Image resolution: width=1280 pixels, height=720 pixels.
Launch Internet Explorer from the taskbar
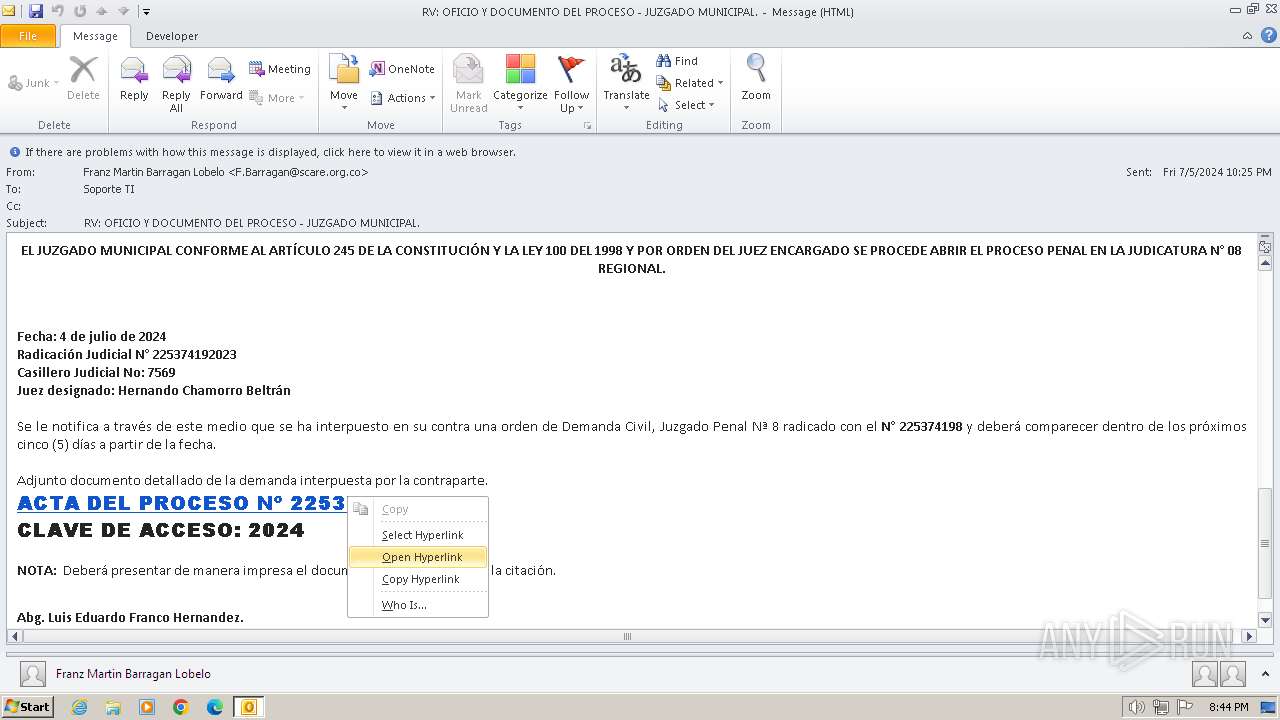tap(79, 707)
